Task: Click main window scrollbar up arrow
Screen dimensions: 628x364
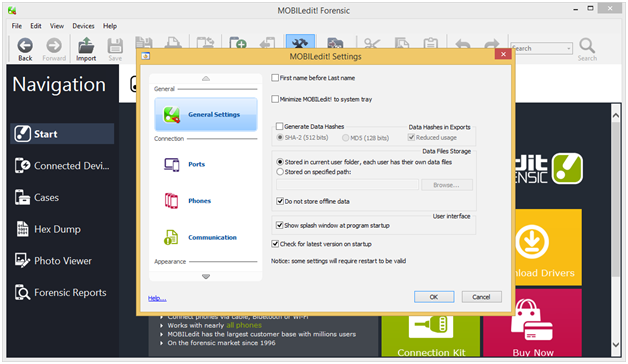Action: pyautogui.click(x=616, y=115)
